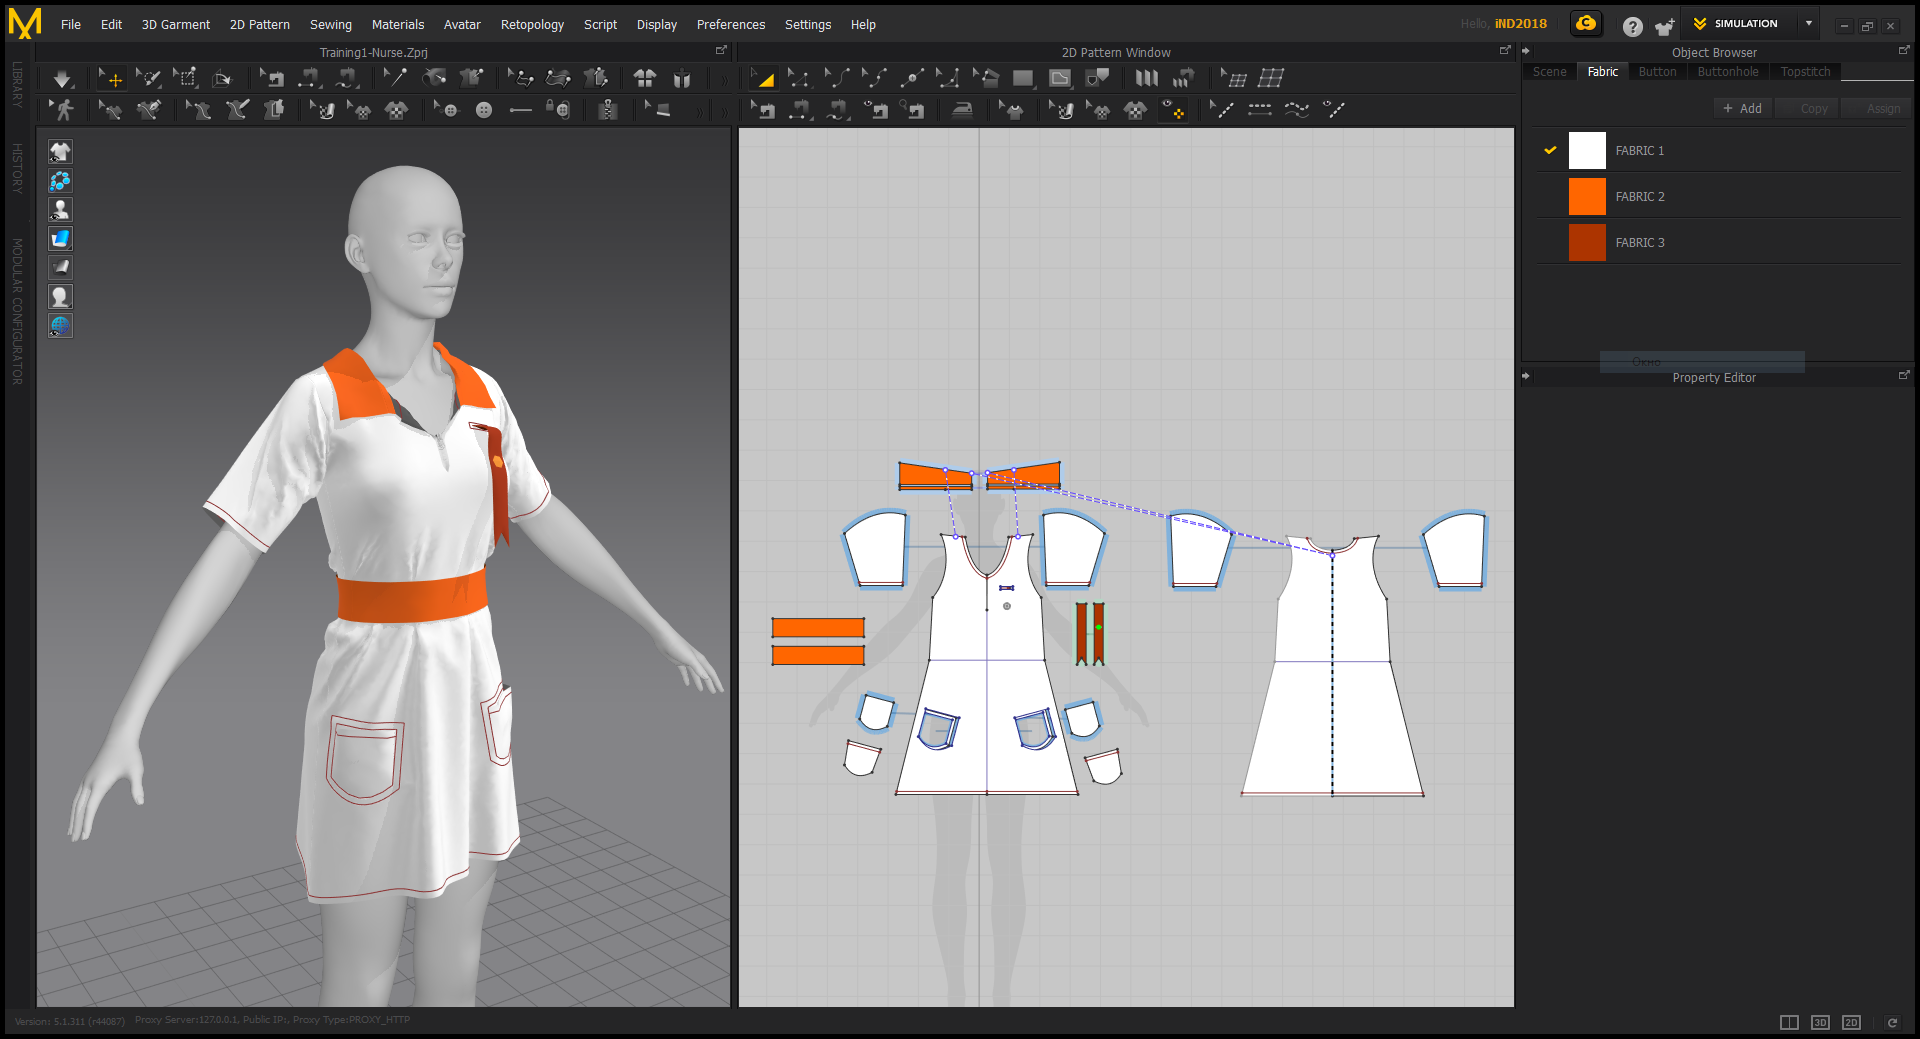Select the Tack pin tool
The image size is (1920, 1039).
point(396,78)
